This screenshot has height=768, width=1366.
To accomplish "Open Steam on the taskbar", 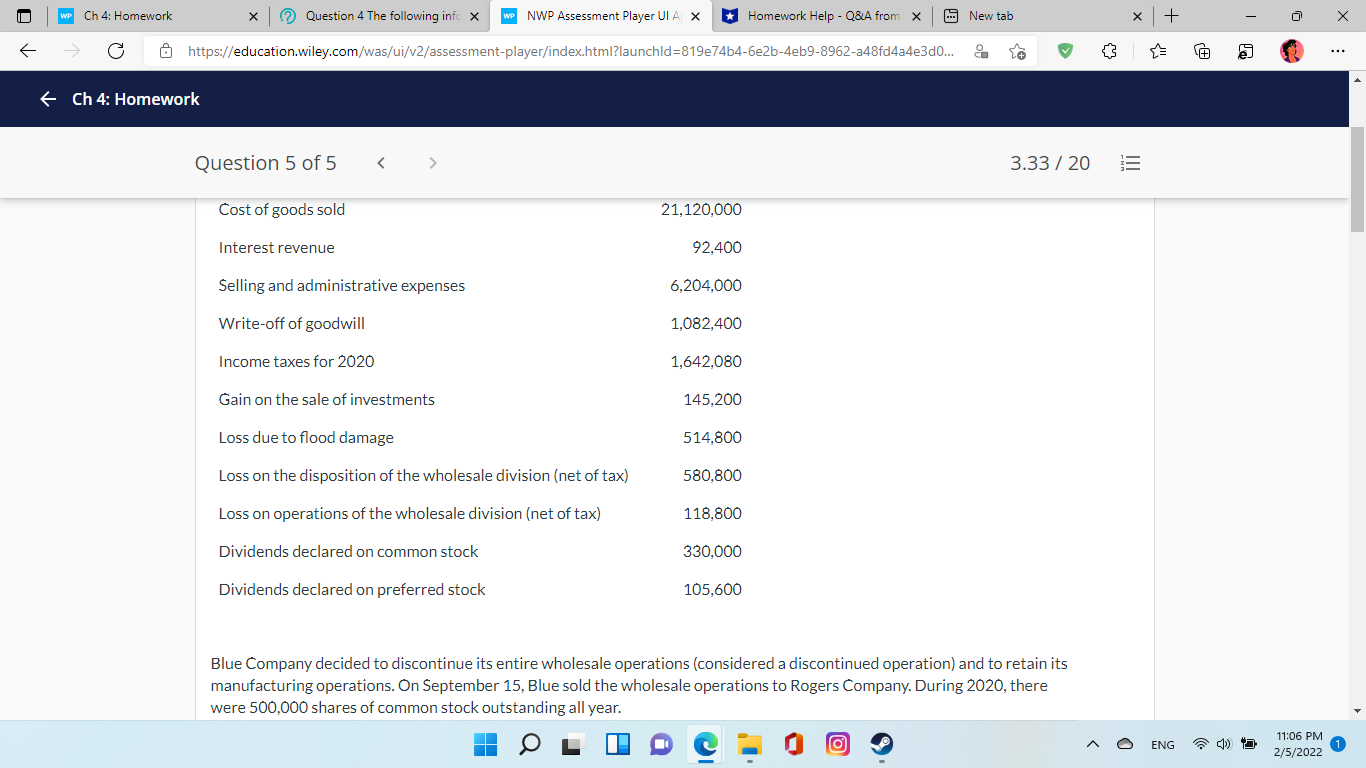I will tap(881, 745).
